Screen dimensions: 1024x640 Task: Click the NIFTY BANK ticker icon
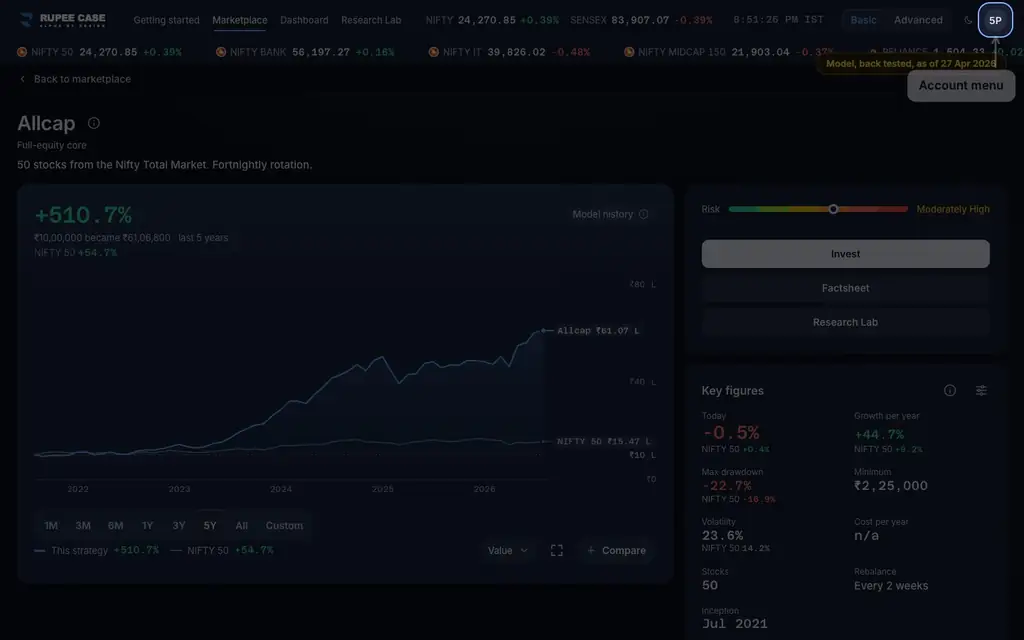click(x=221, y=52)
